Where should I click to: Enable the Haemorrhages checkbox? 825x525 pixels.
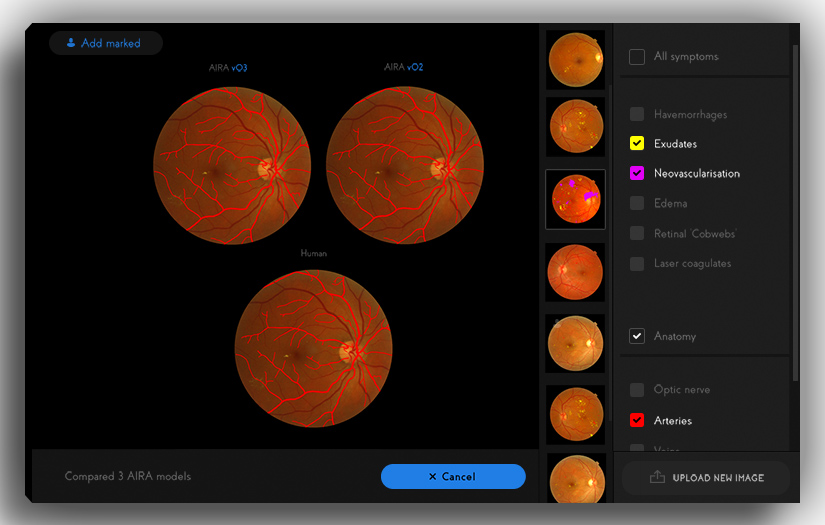(637, 114)
